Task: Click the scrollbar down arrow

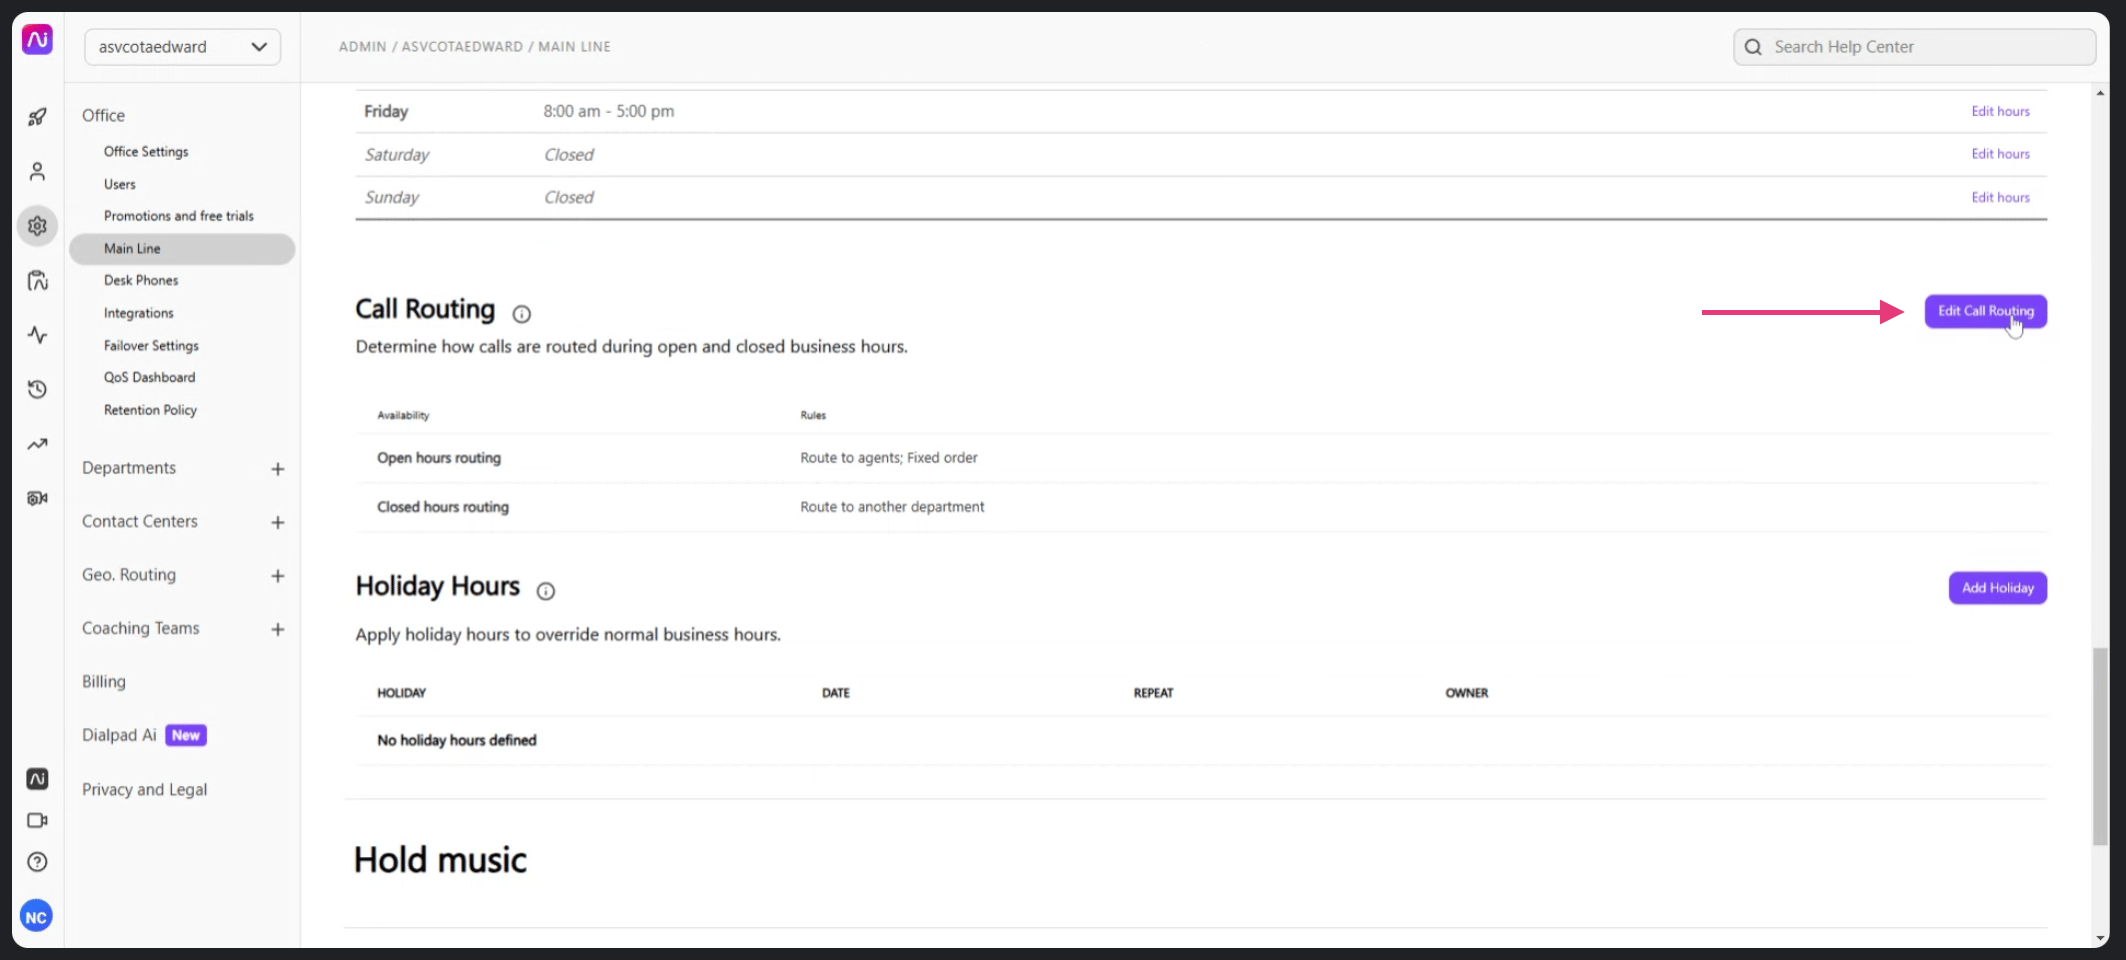Action: (x=2100, y=938)
